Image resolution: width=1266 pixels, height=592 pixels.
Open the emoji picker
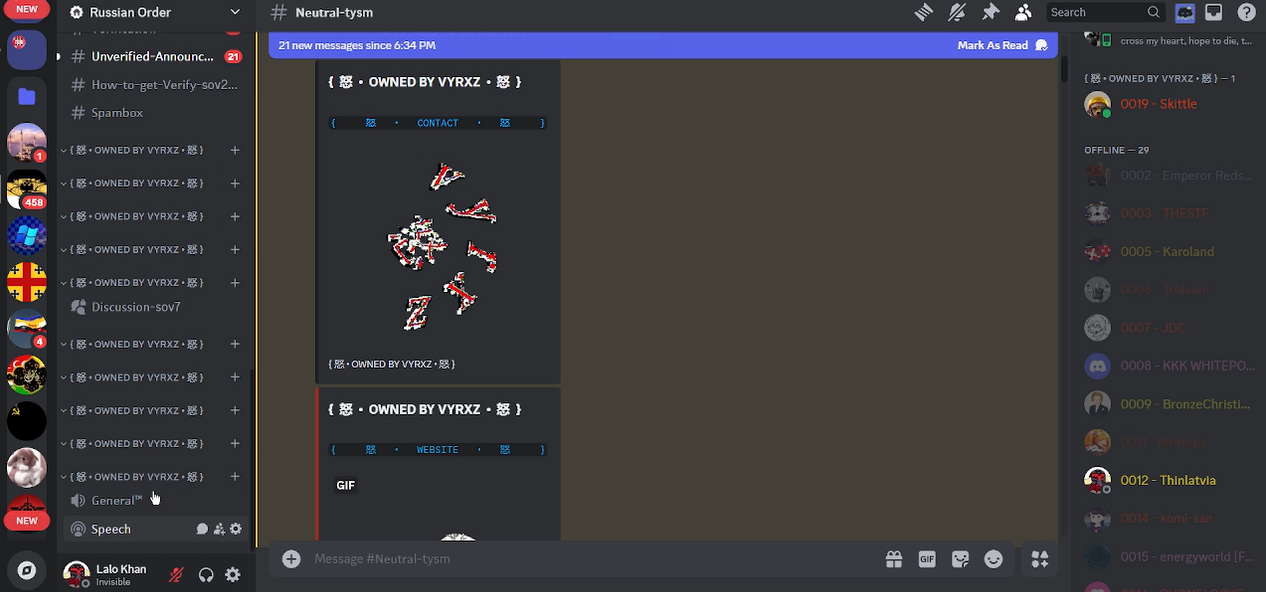[x=993, y=559]
